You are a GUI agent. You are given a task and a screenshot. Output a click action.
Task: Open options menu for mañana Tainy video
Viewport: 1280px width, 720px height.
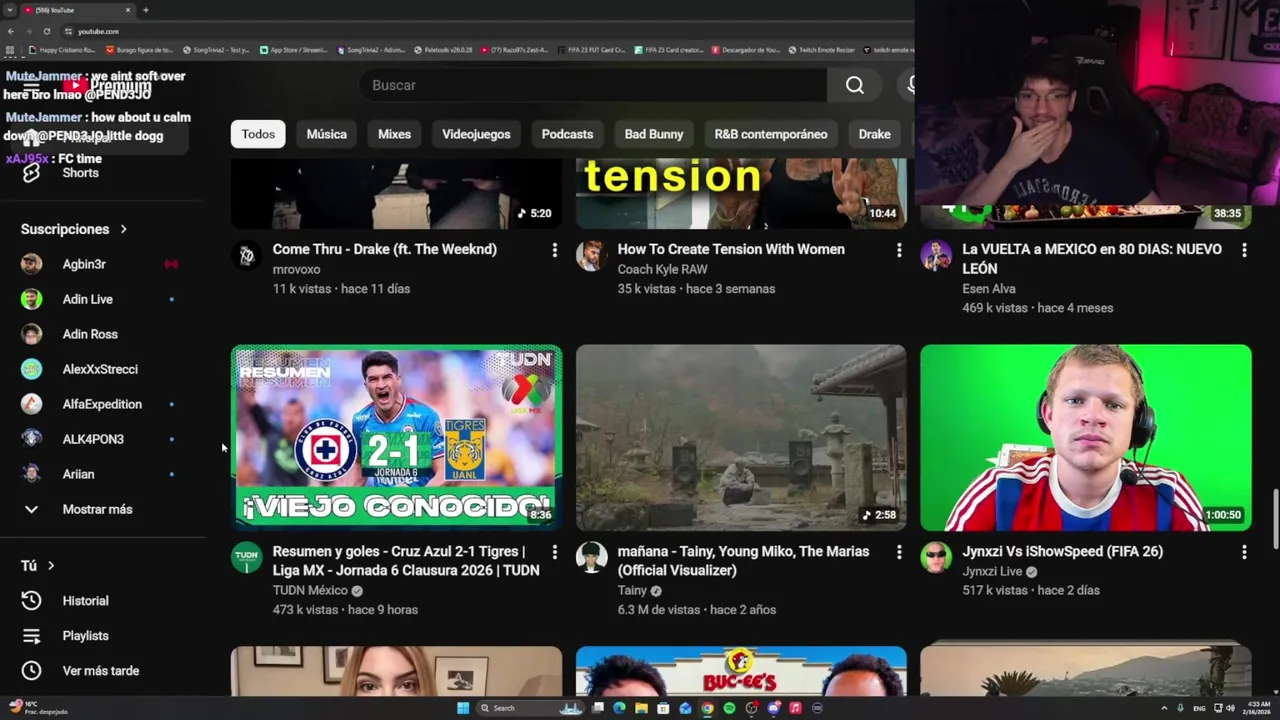click(899, 552)
